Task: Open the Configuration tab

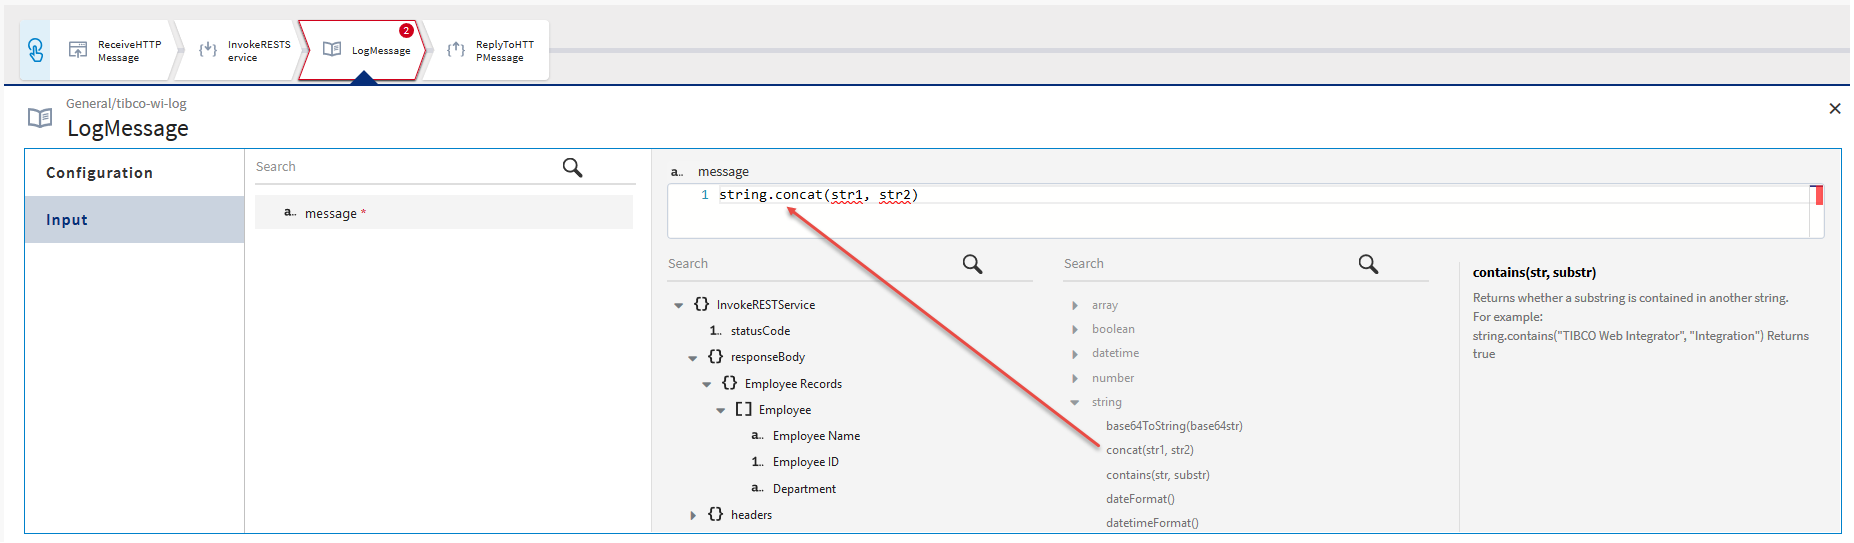Action: [100, 173]
